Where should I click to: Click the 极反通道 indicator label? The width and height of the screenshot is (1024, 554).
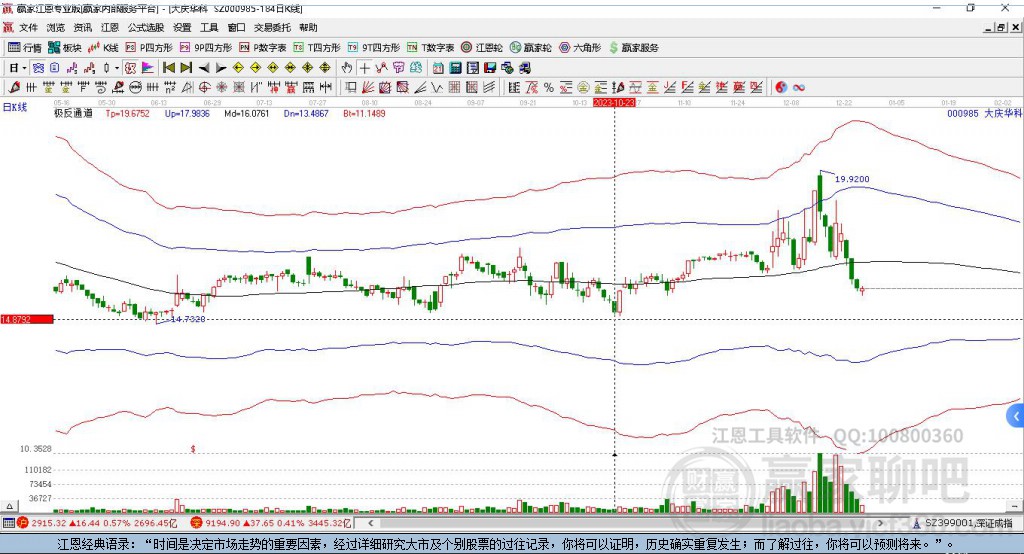coord(73,113)
